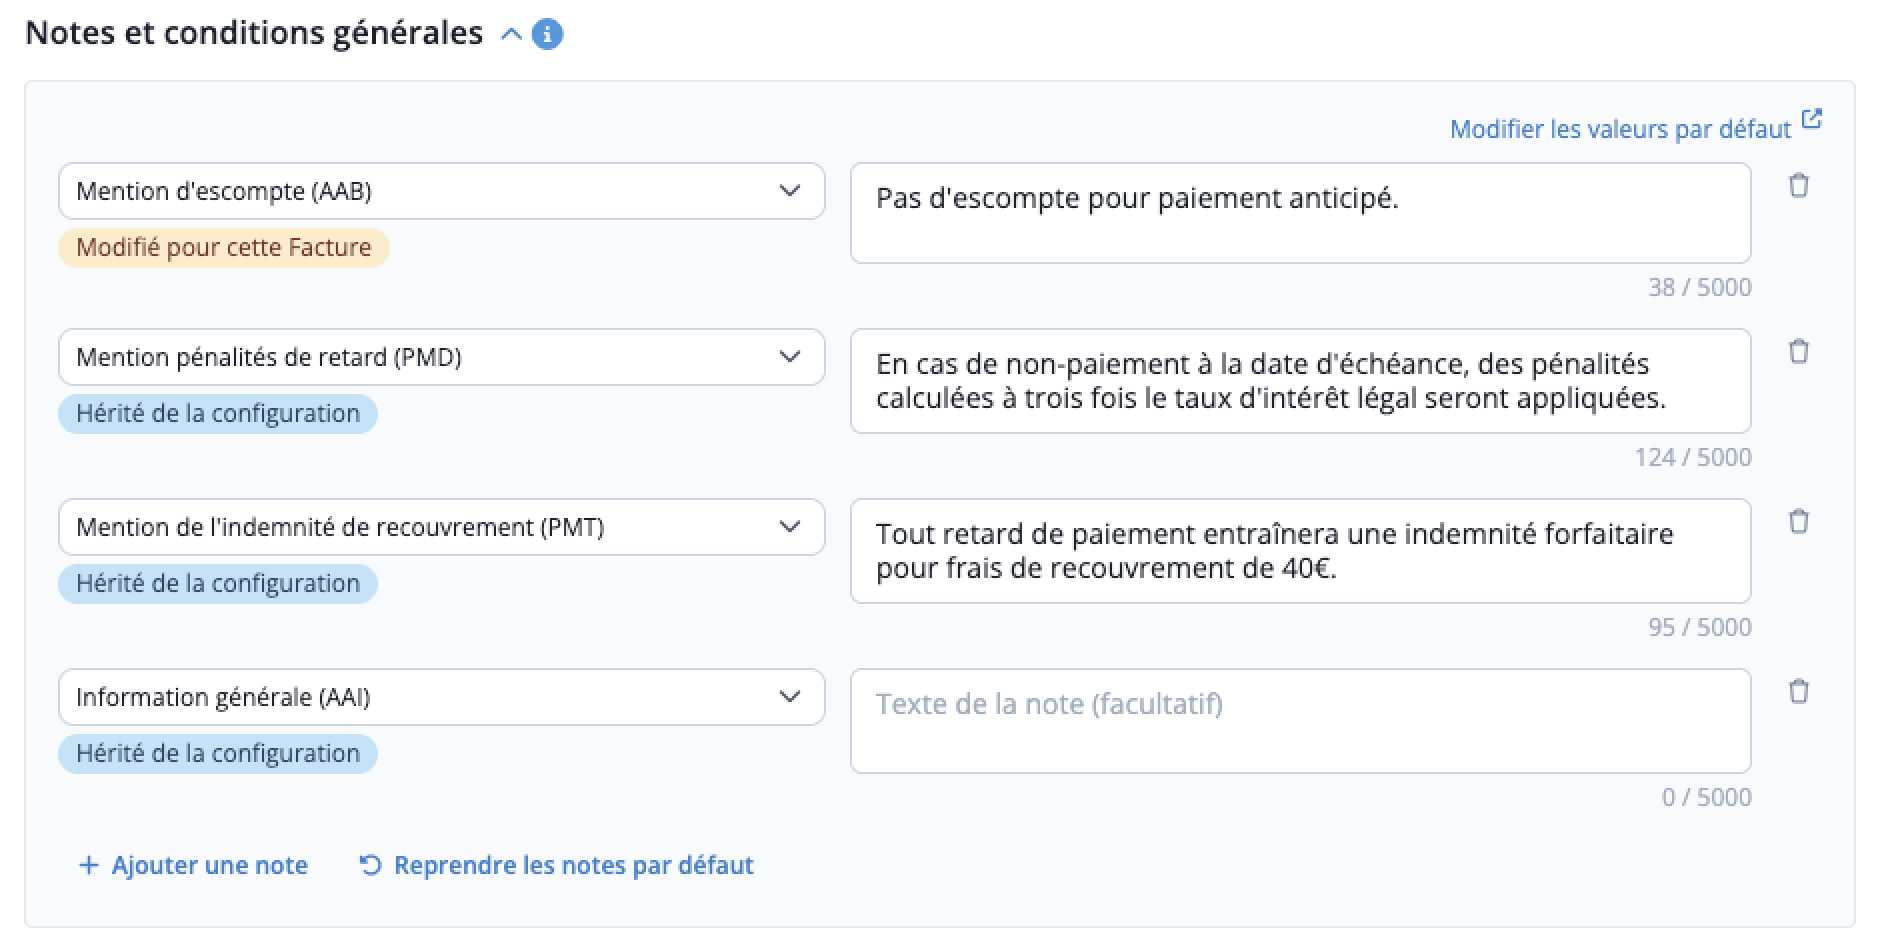Image resolution: width=1878 pixels, height=944 pixels.
Task: Click the plus icon for adding a note
Action: pyautogui.click(x=89, y=865)
